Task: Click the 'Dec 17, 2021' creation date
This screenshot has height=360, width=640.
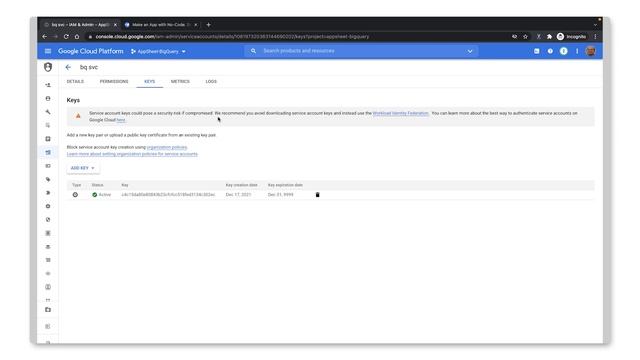Action: click(238, 195)
